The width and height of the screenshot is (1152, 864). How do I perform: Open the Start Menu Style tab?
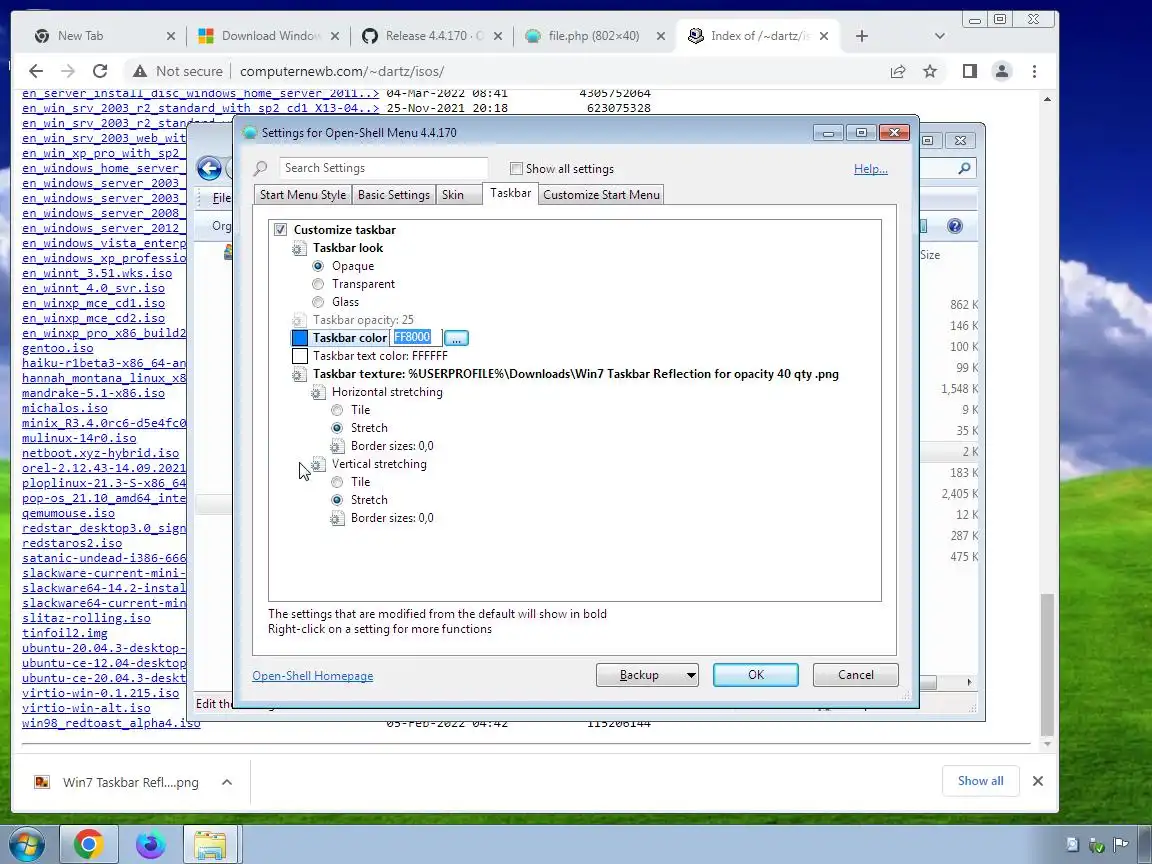tap(303, 195)
